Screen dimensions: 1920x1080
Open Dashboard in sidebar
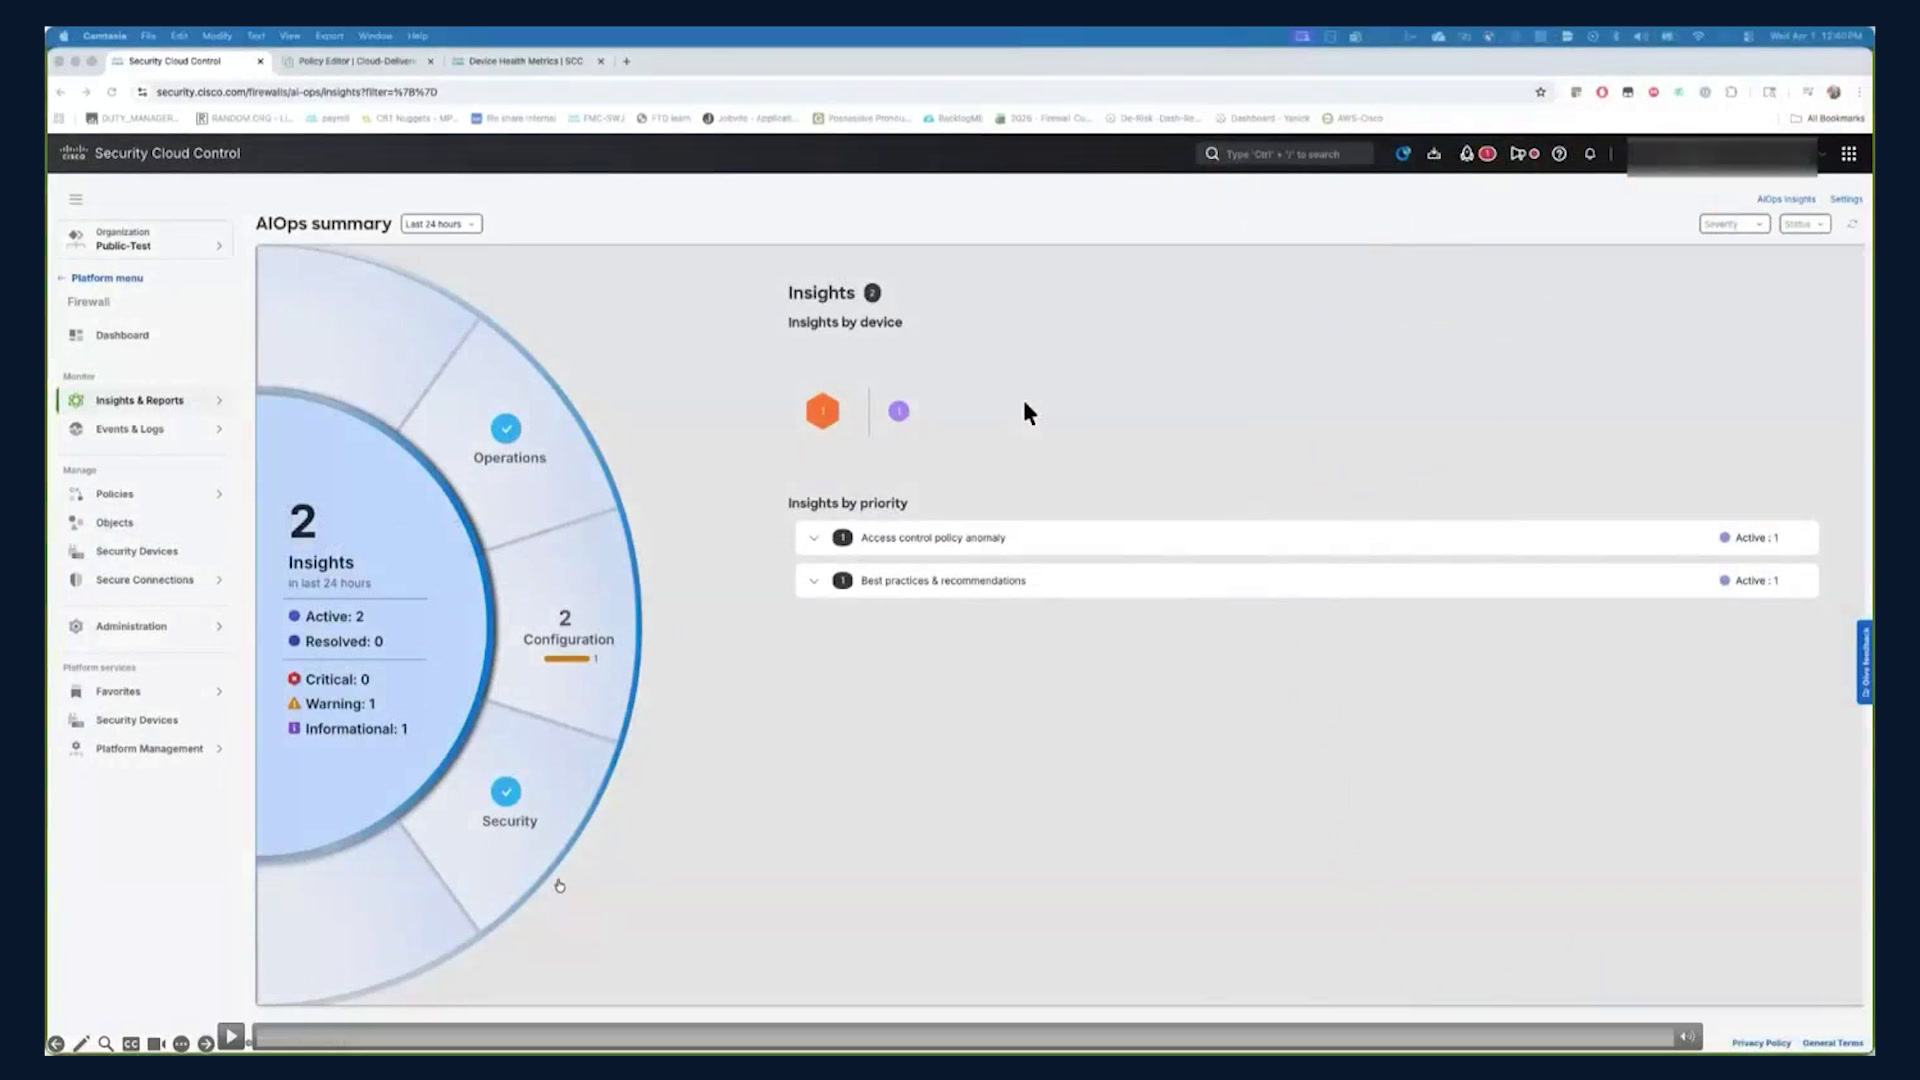click(x=122, y=336)
